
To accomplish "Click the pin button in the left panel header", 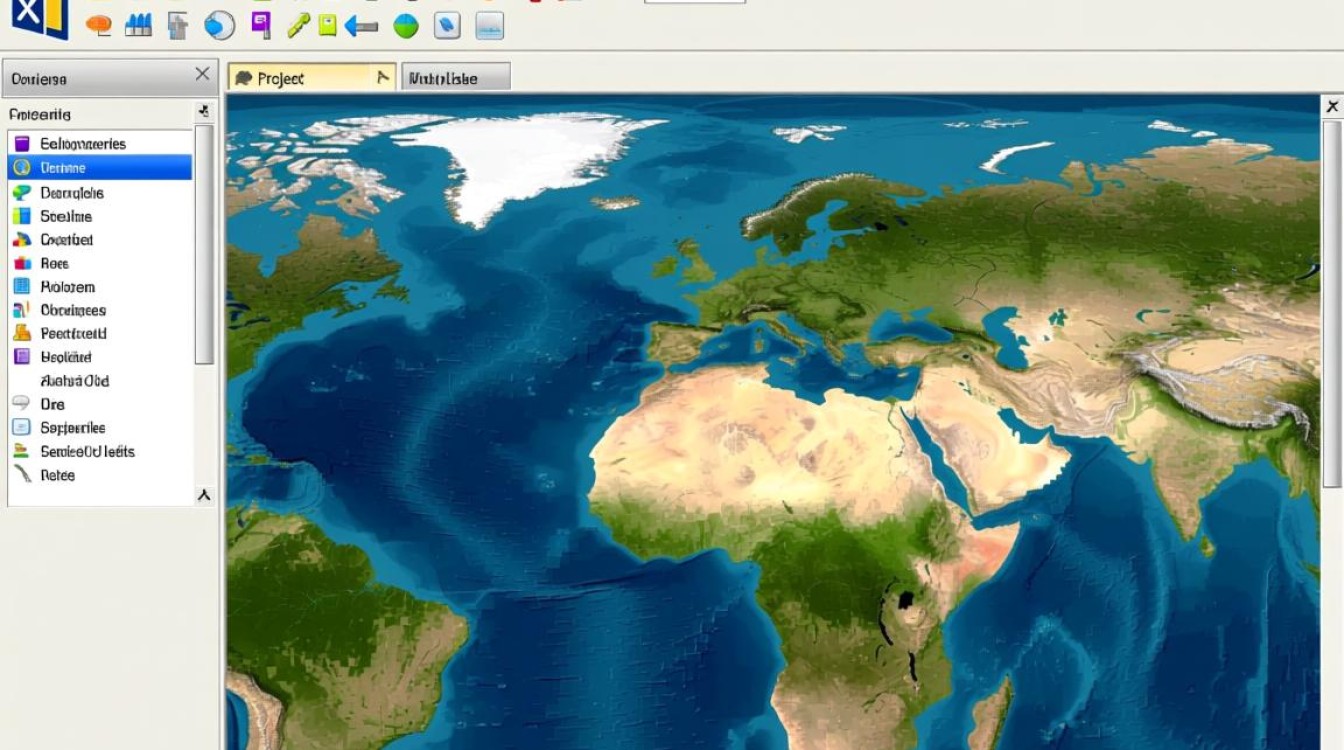I will click(x=204, y=112).
